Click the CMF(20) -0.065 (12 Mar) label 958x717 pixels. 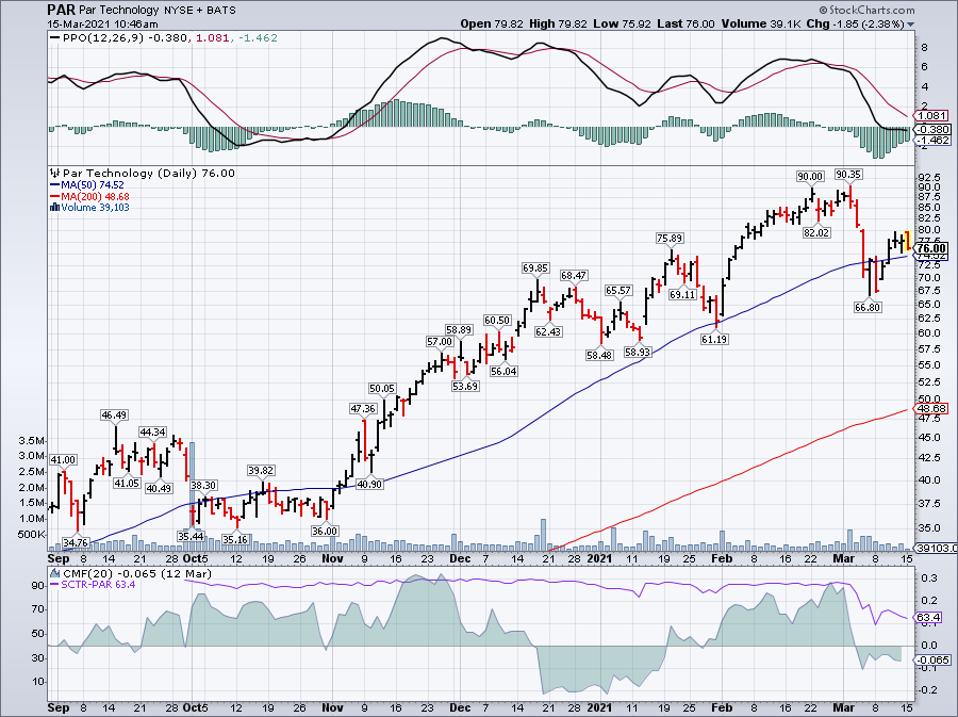137,573
